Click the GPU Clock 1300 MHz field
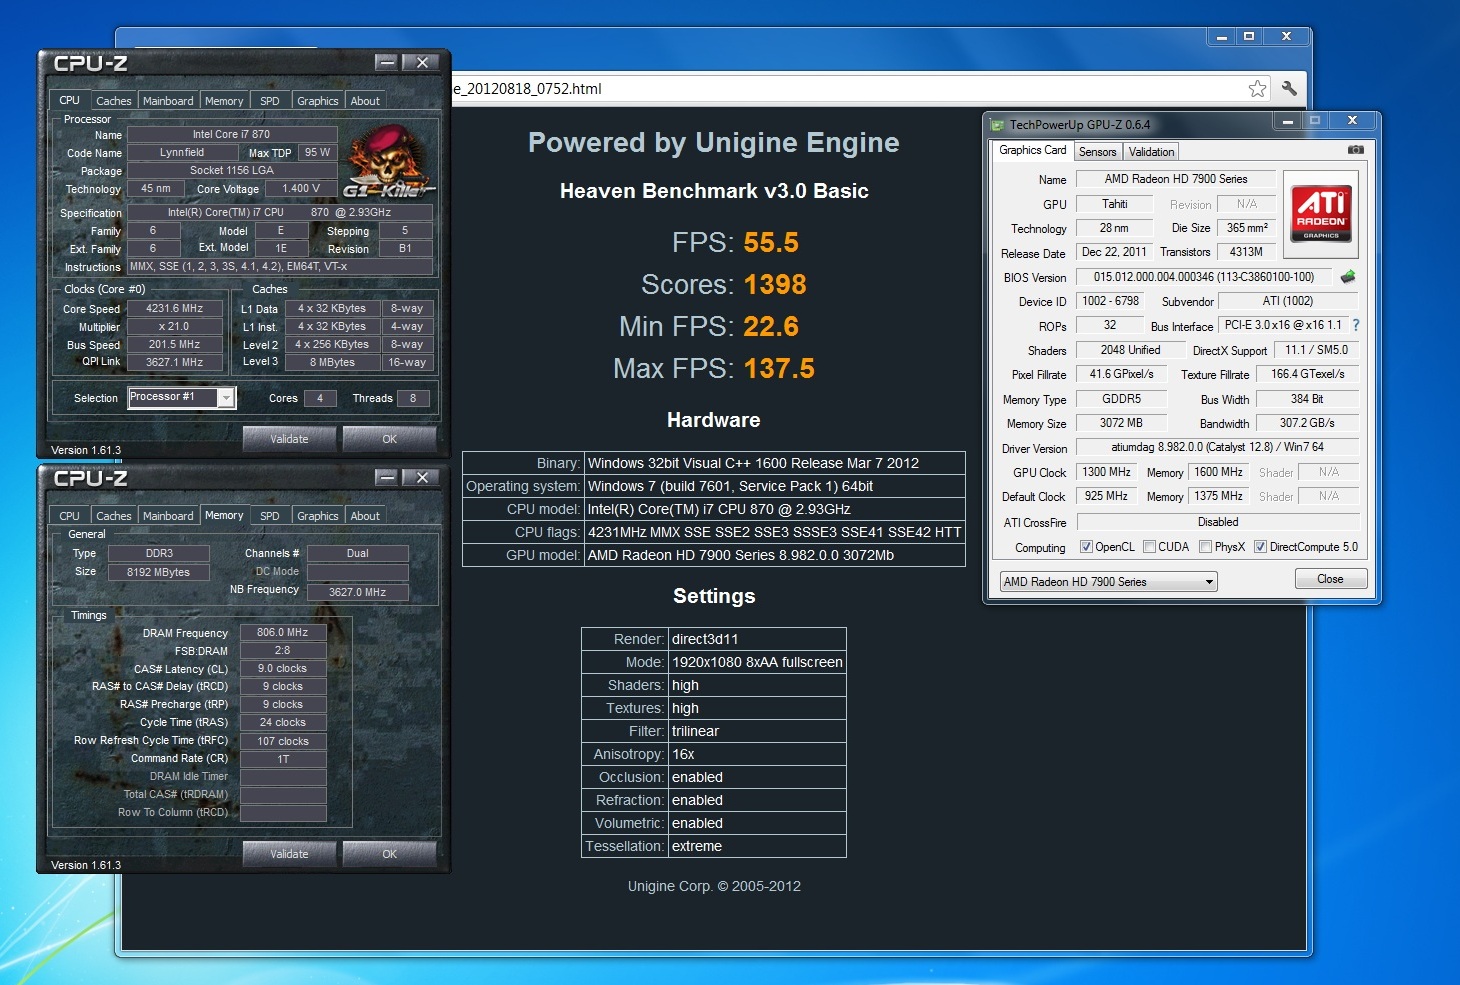This screenshot has width=1460, height=985. point(1107,472)
